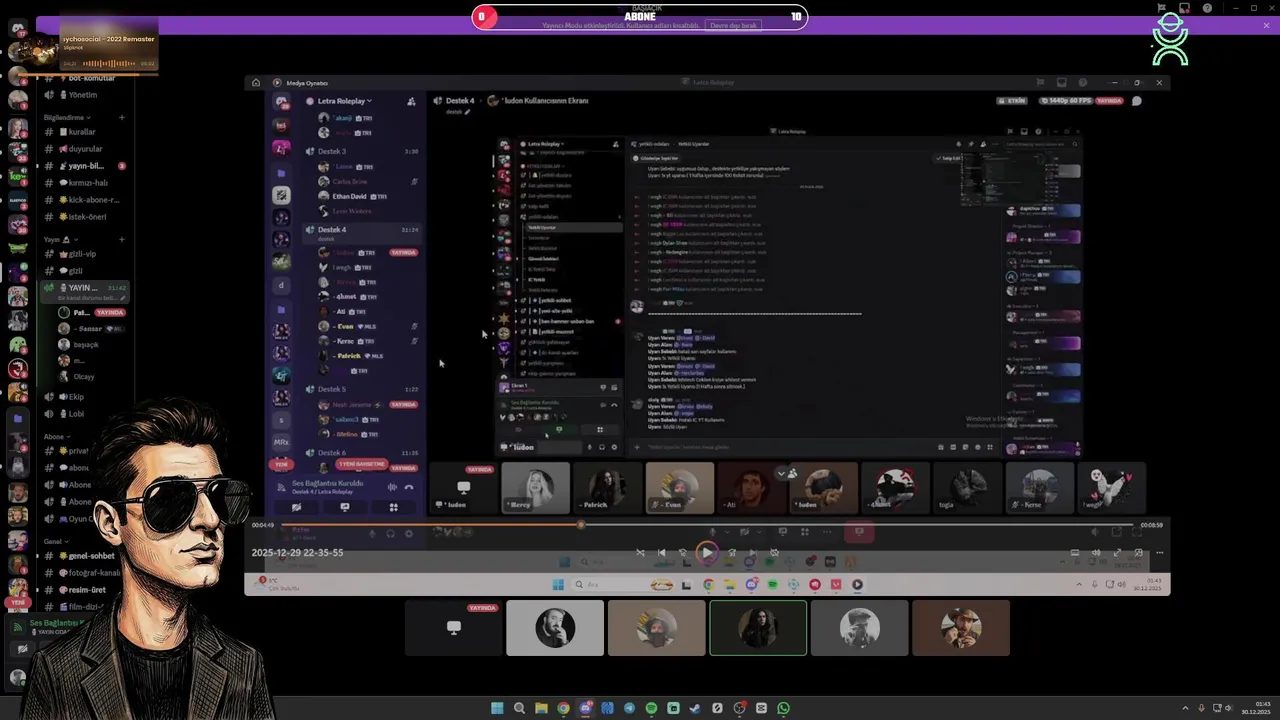Add channel to Yayın category
Image resolution: width=1280 pixels, height=720 pixels.
tap(122, 240)
